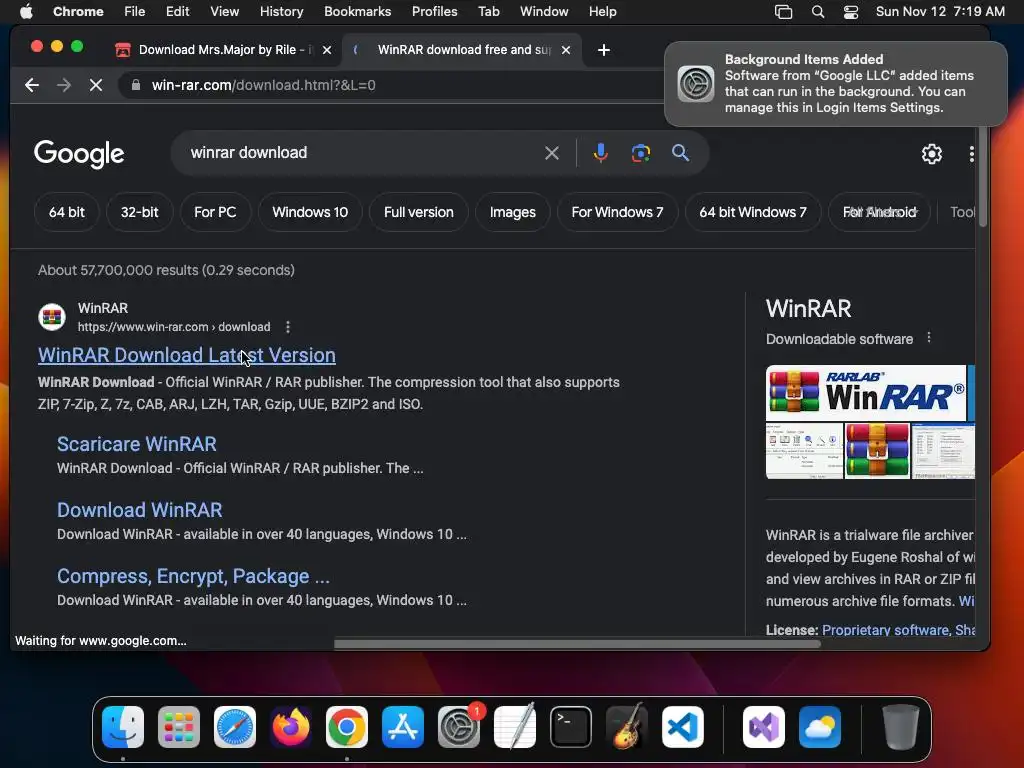This screenshot has width=1024, height=768.
Task: Open the Compress, Encrypt, Package link
Action: point(193,576)
